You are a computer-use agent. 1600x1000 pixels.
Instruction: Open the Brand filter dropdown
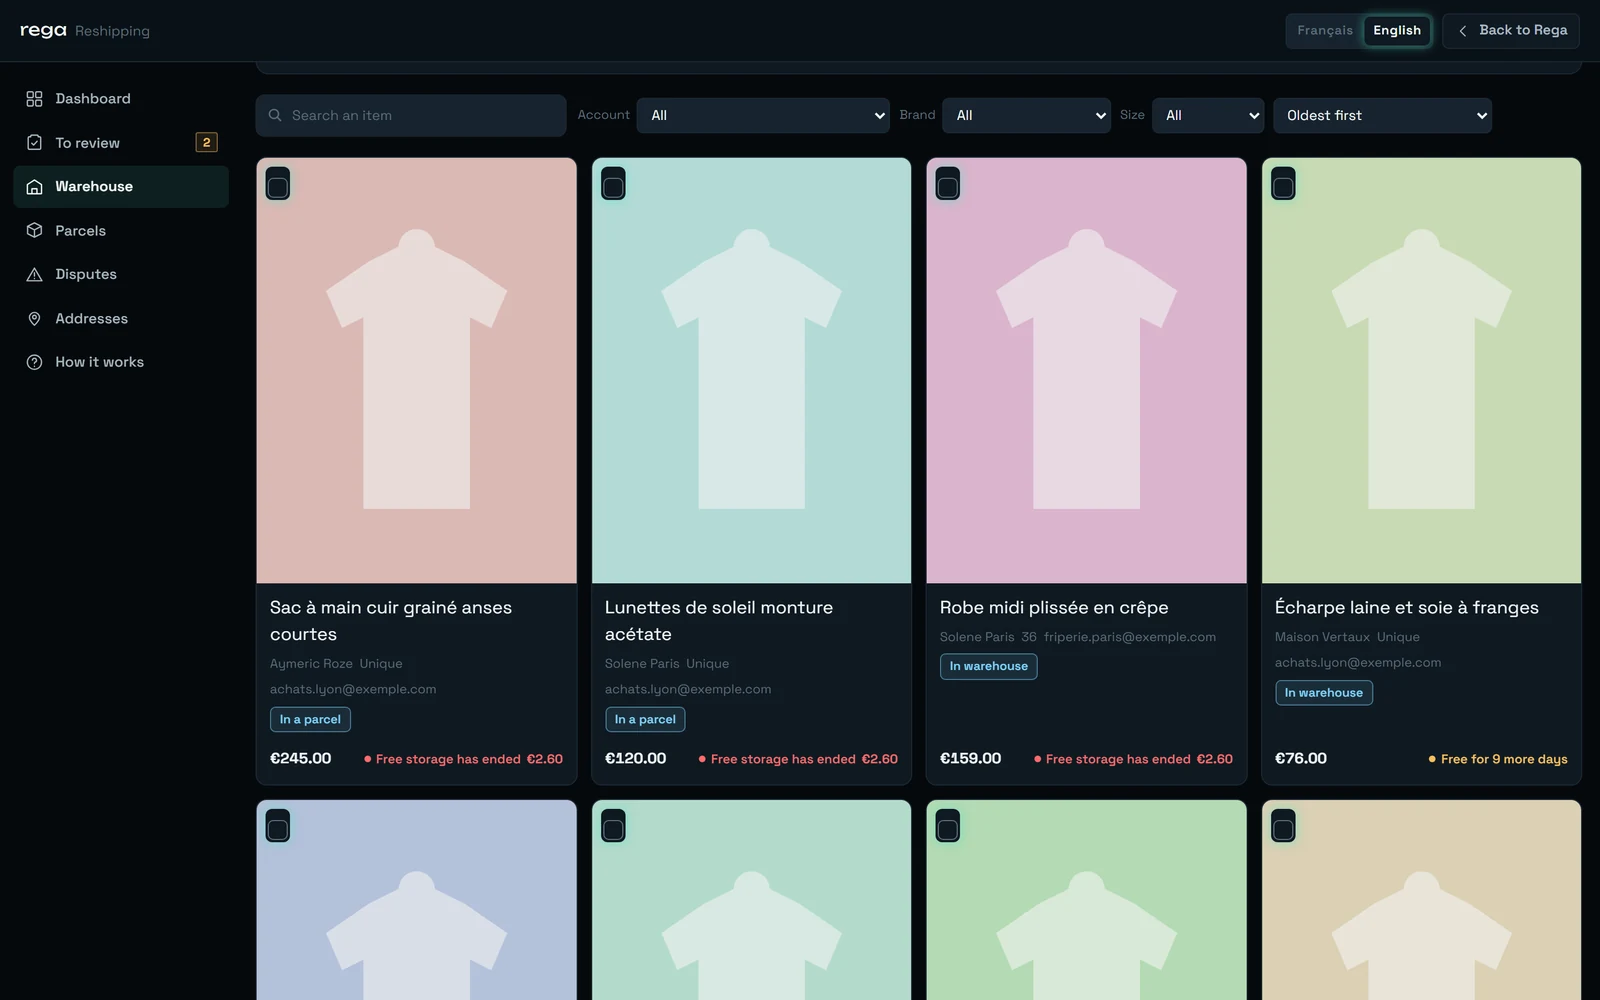click(1026, 116)
